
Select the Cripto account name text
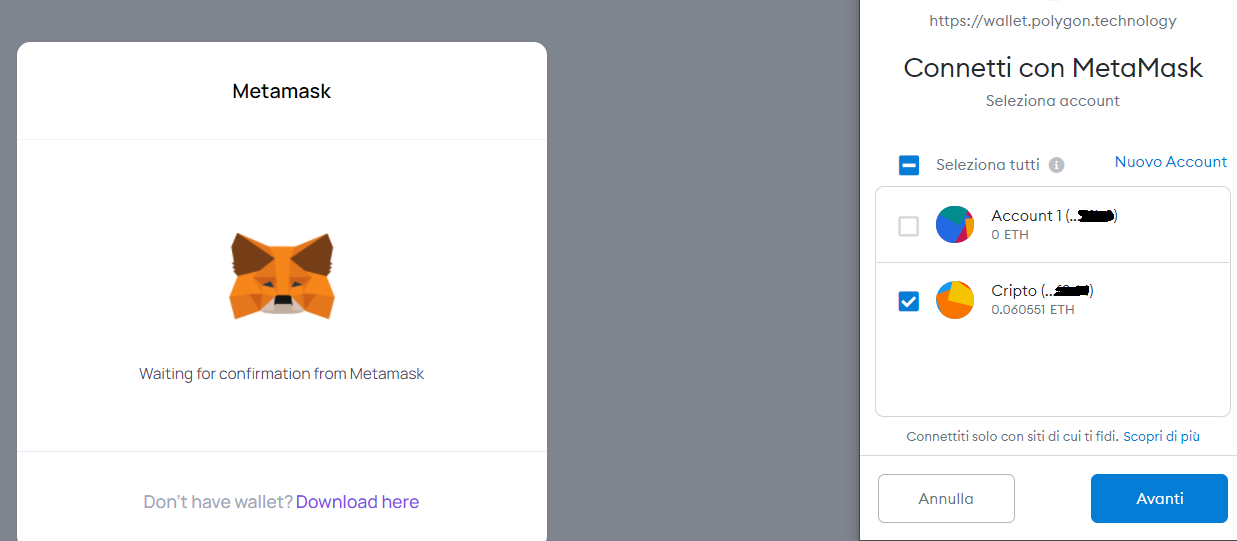click(1042, 291)
